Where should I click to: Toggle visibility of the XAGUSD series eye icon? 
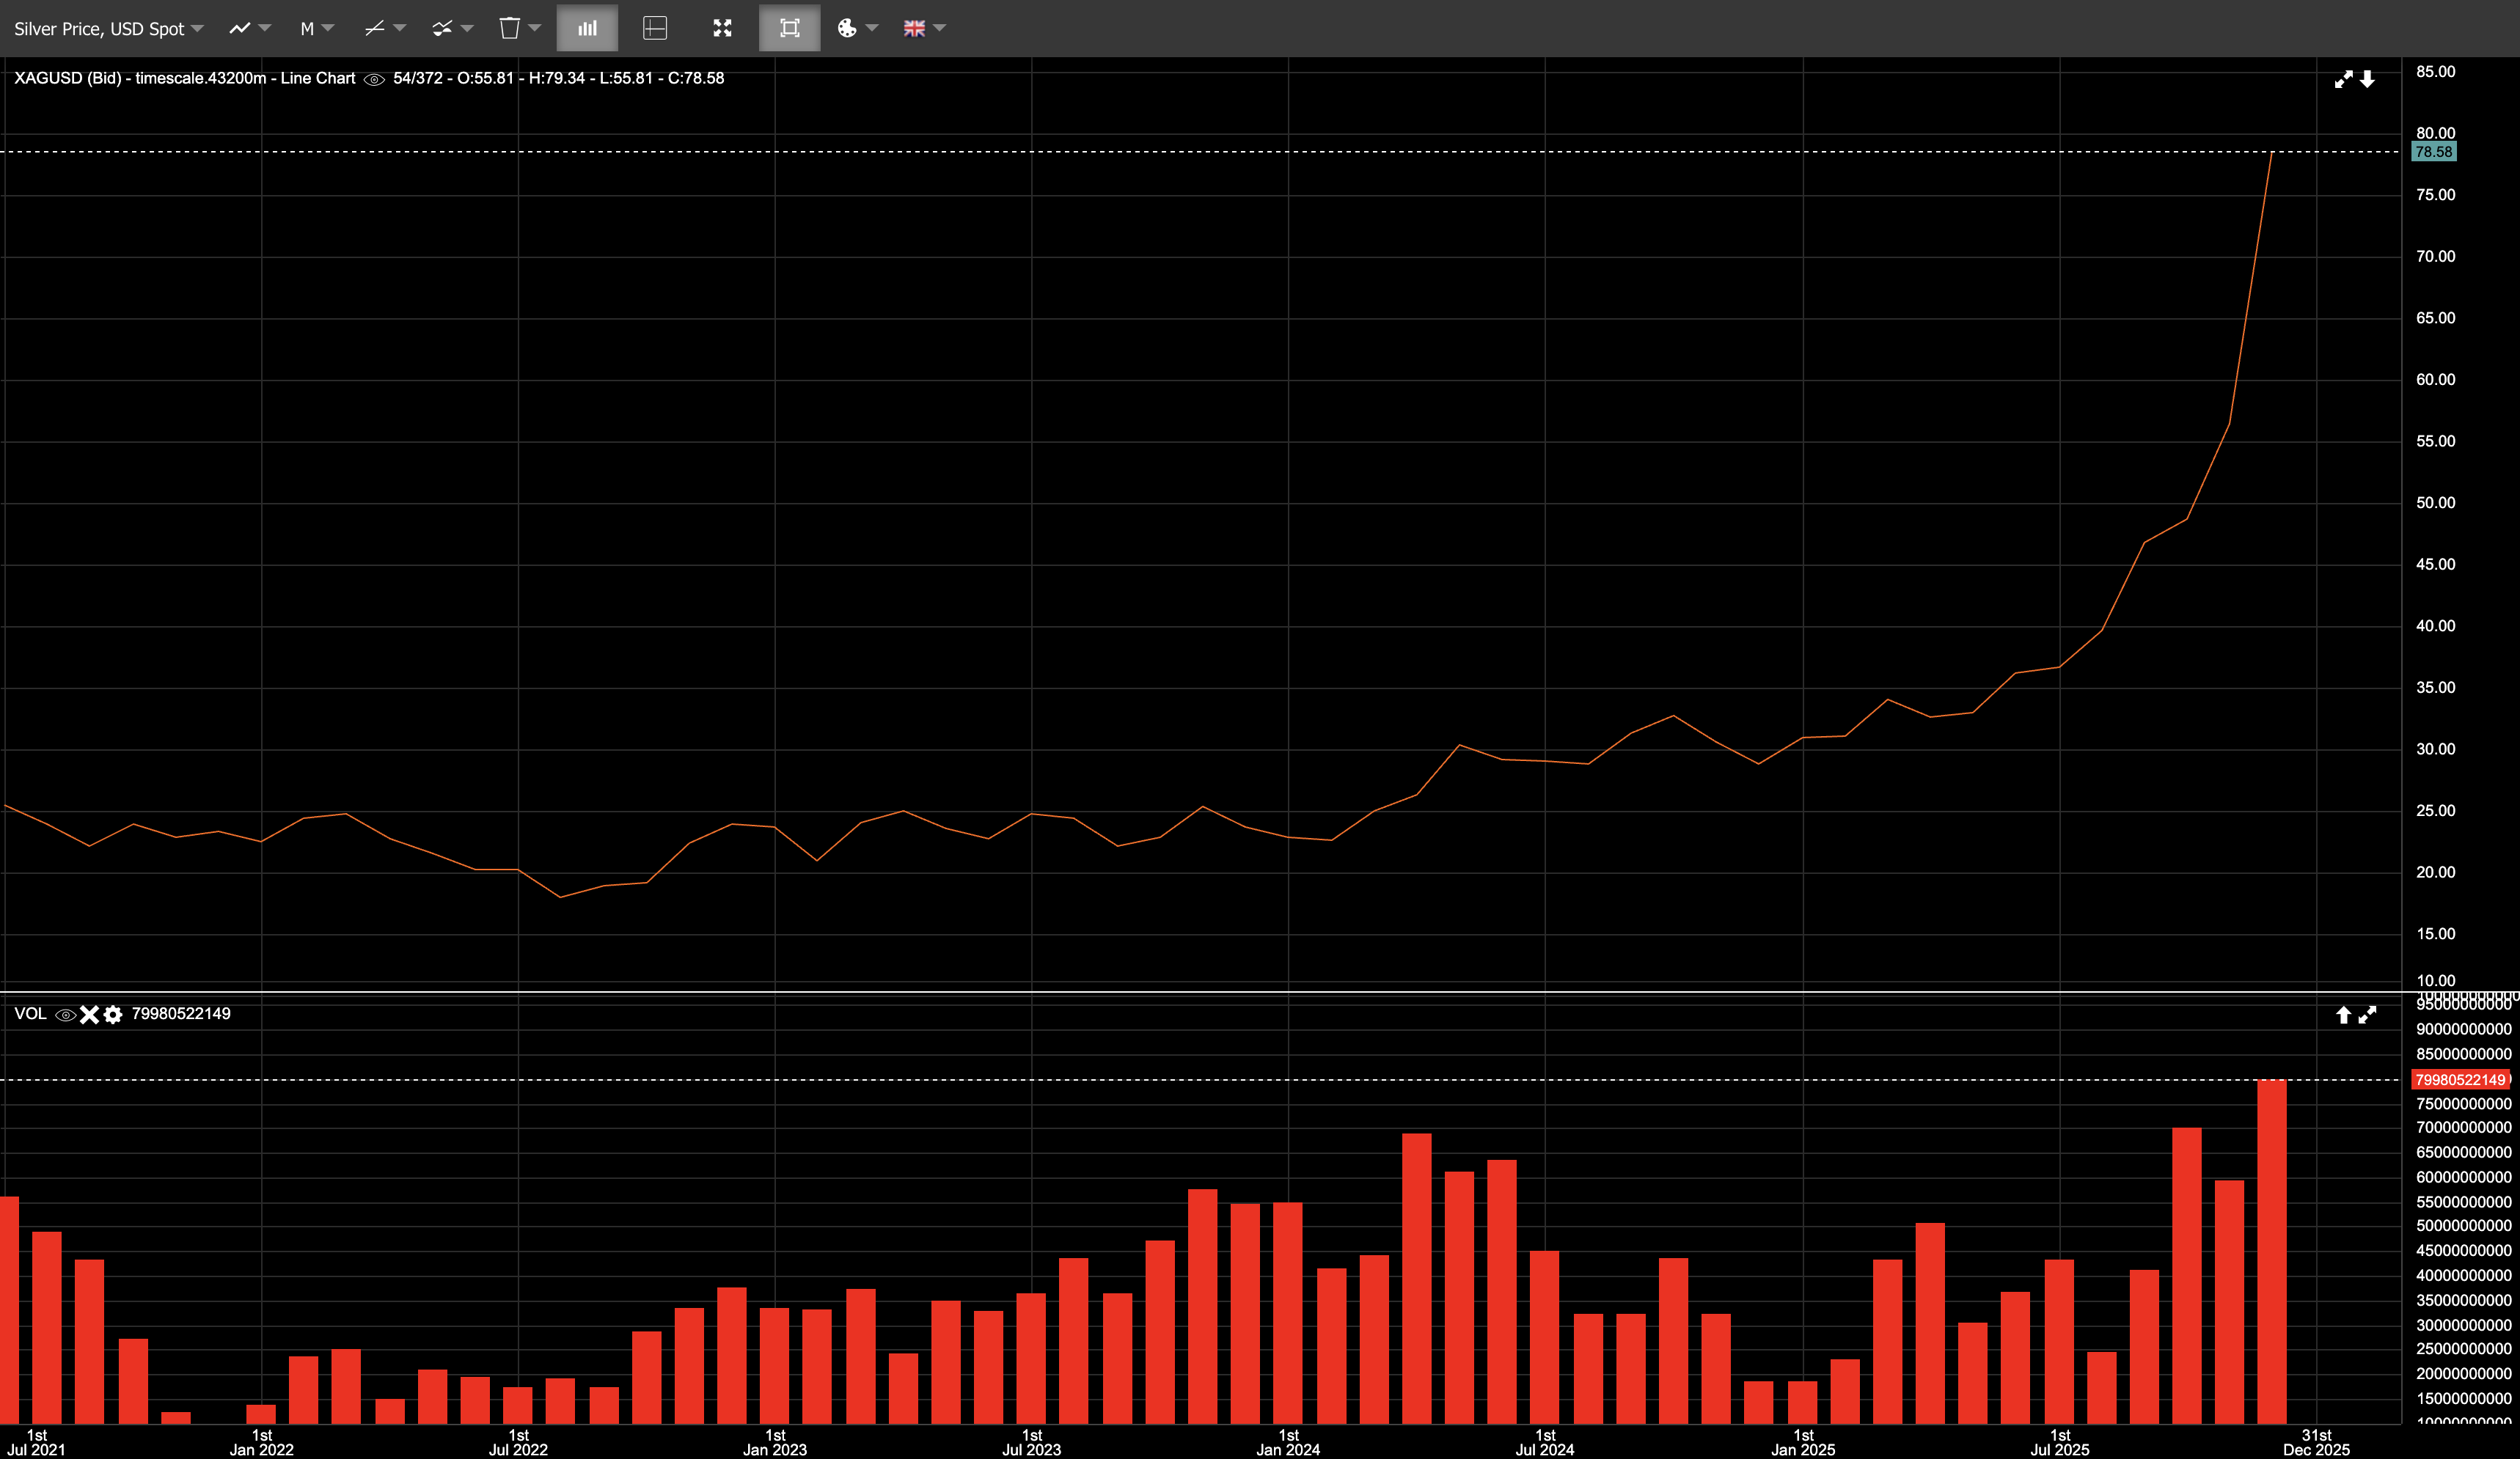pyautogui.click(x=374, y=78)
